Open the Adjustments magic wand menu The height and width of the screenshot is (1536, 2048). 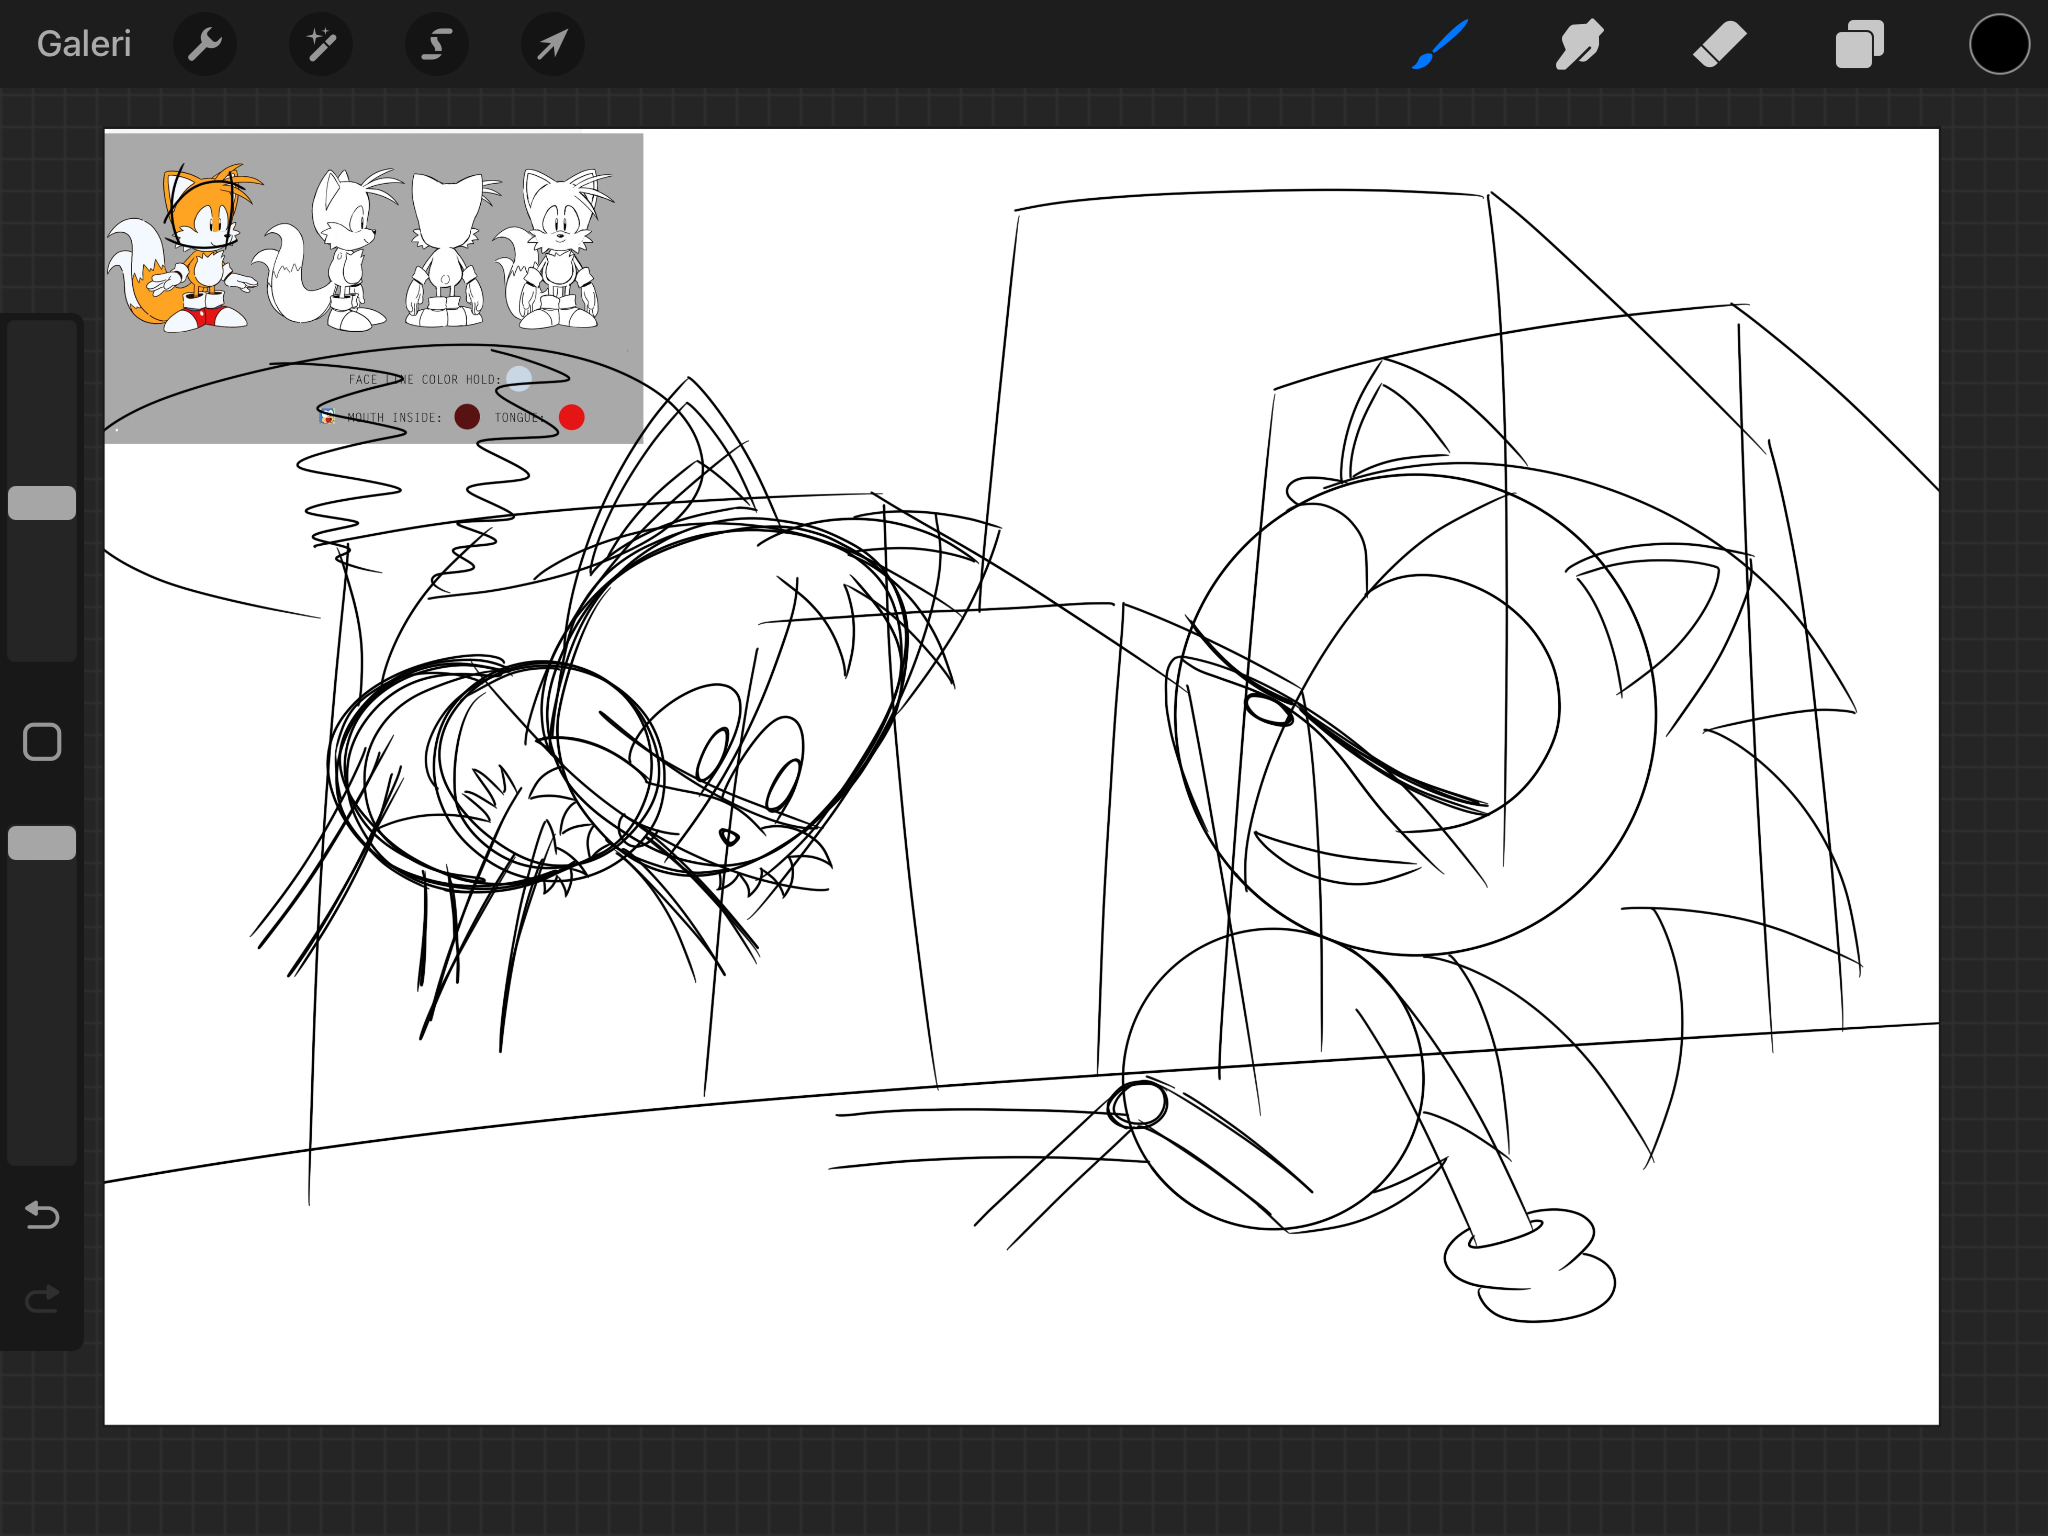(x=321, y=44)
